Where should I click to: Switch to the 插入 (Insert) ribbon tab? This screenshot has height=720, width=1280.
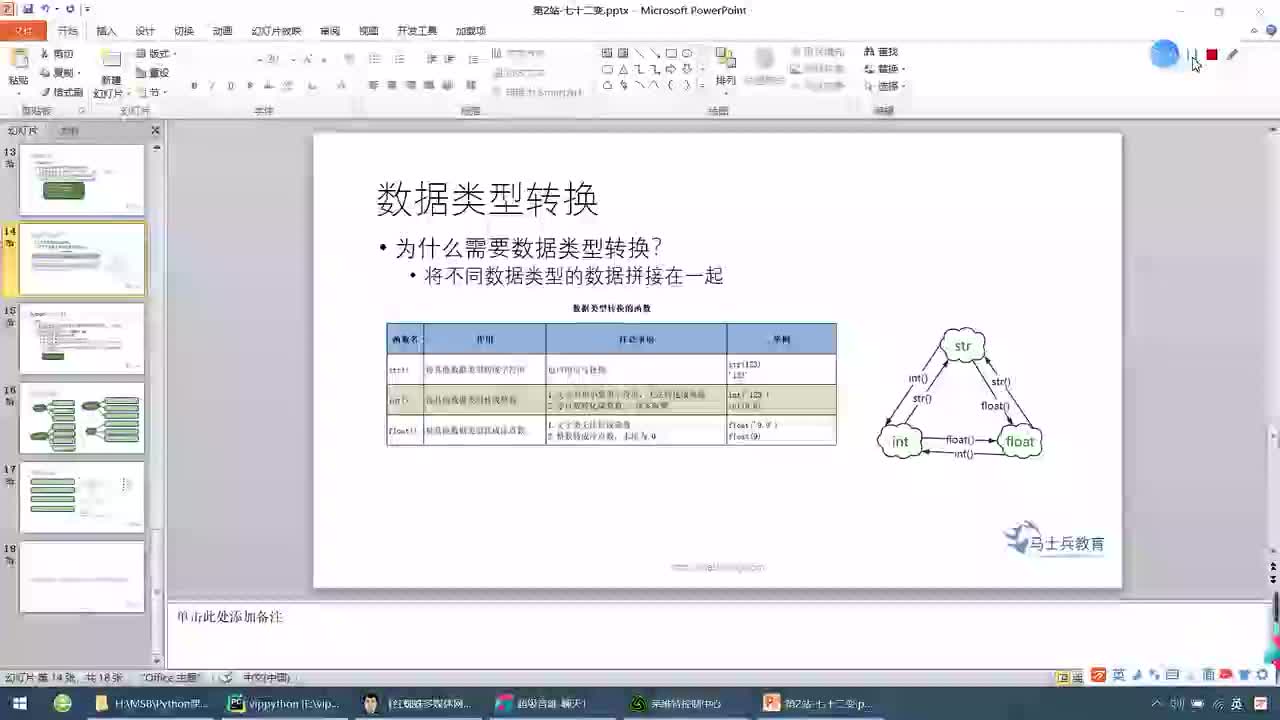[106, 31]
